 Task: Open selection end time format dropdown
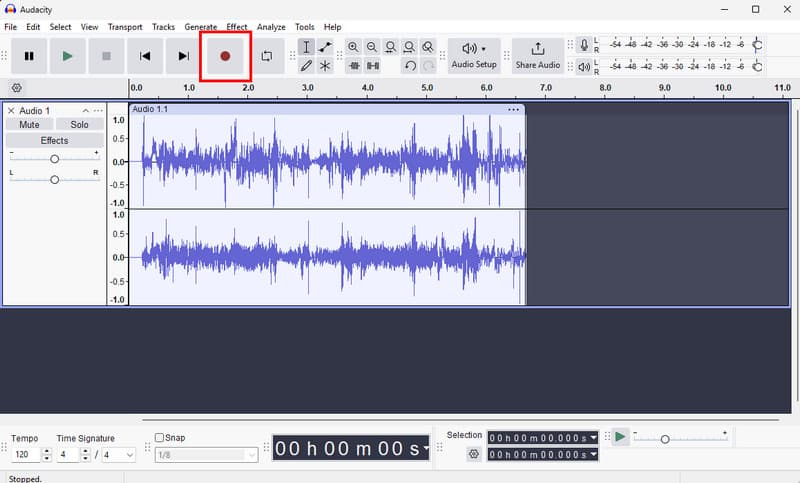[x=593, y=454]
